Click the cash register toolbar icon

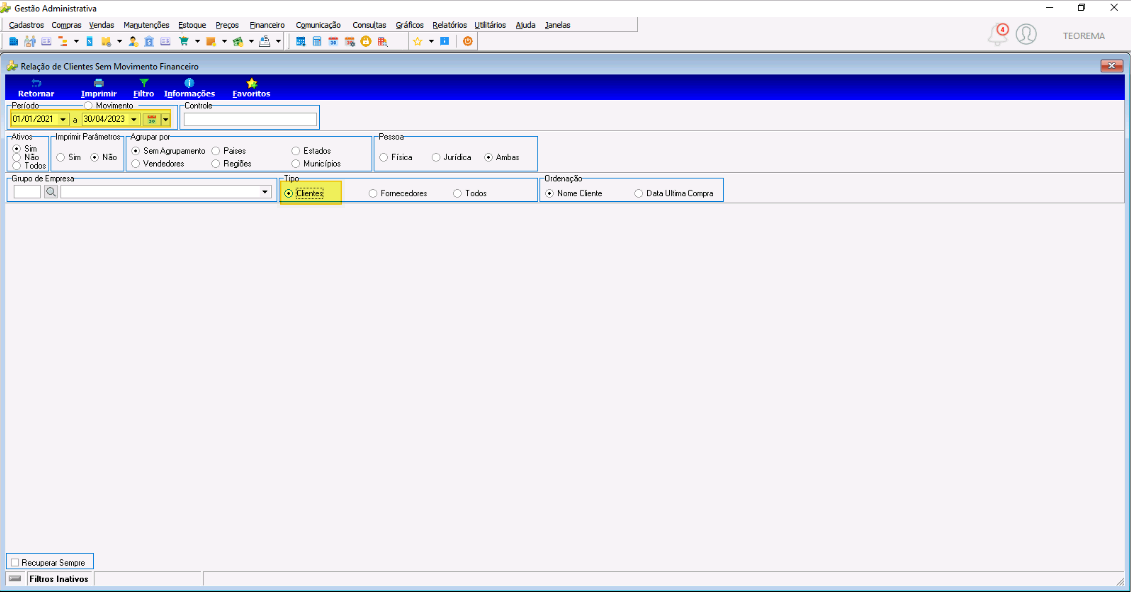[x=264, y=41]
